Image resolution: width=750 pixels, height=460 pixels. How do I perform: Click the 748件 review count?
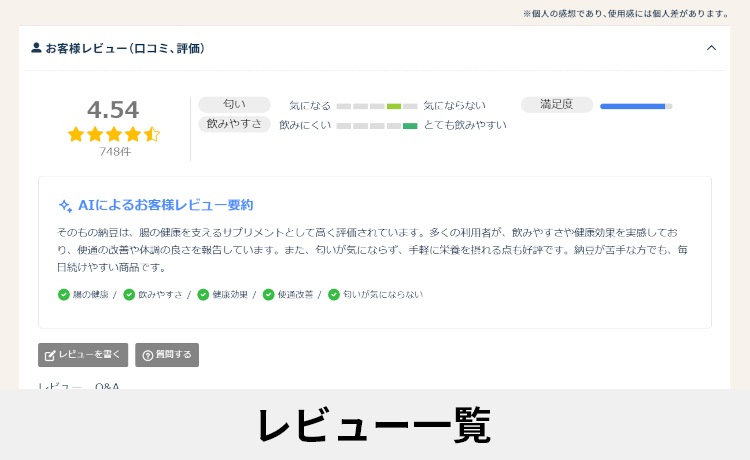tap(115, 152)
